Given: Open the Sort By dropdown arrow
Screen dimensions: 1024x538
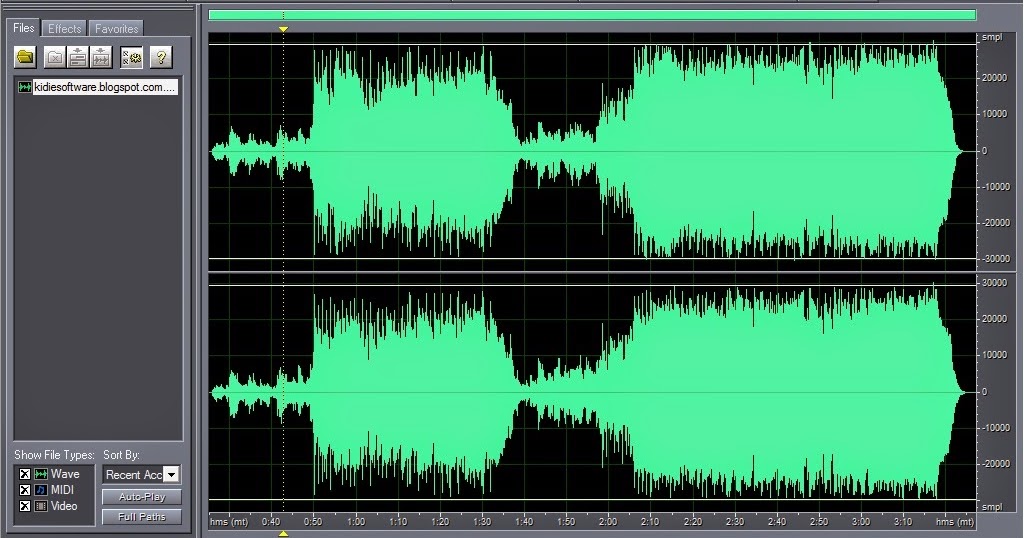Looking at the screenshot, I should click(171, 475).
